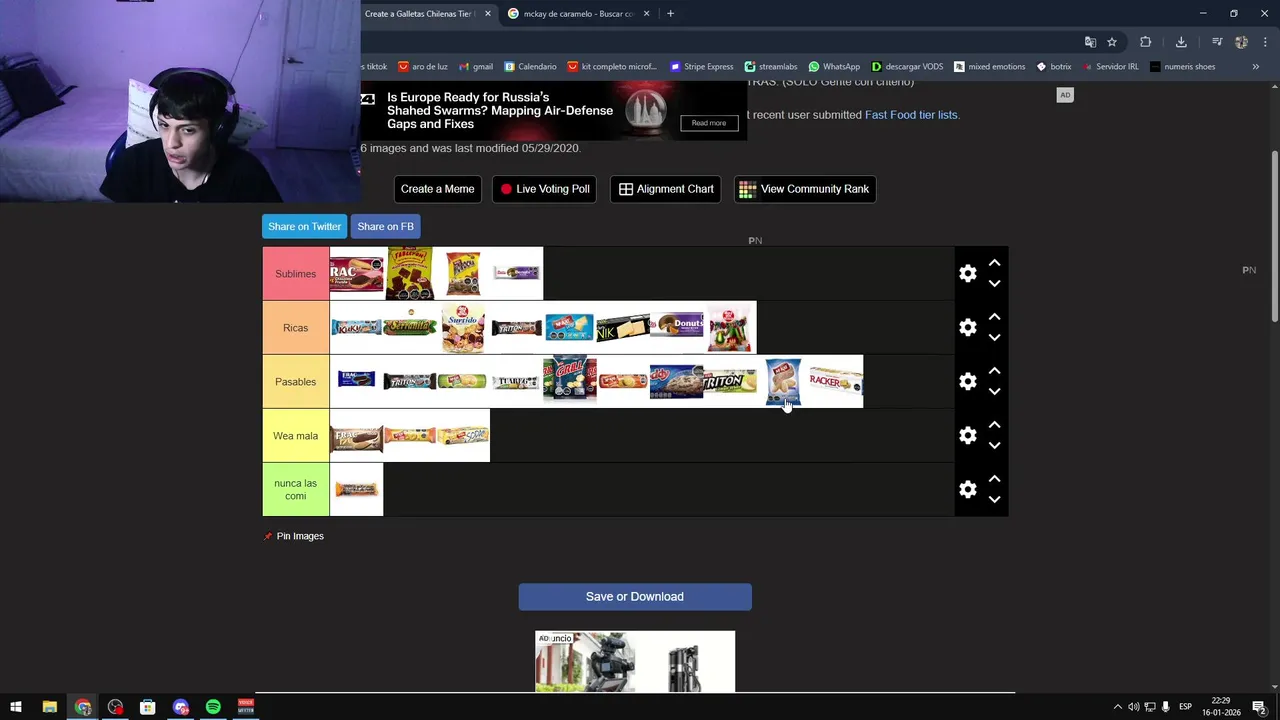Image resolution: width=1280 pixels, height=720 pixels.
Task: Open settings gear for nunca las comi tier
Action: click(x=967, y=489)
